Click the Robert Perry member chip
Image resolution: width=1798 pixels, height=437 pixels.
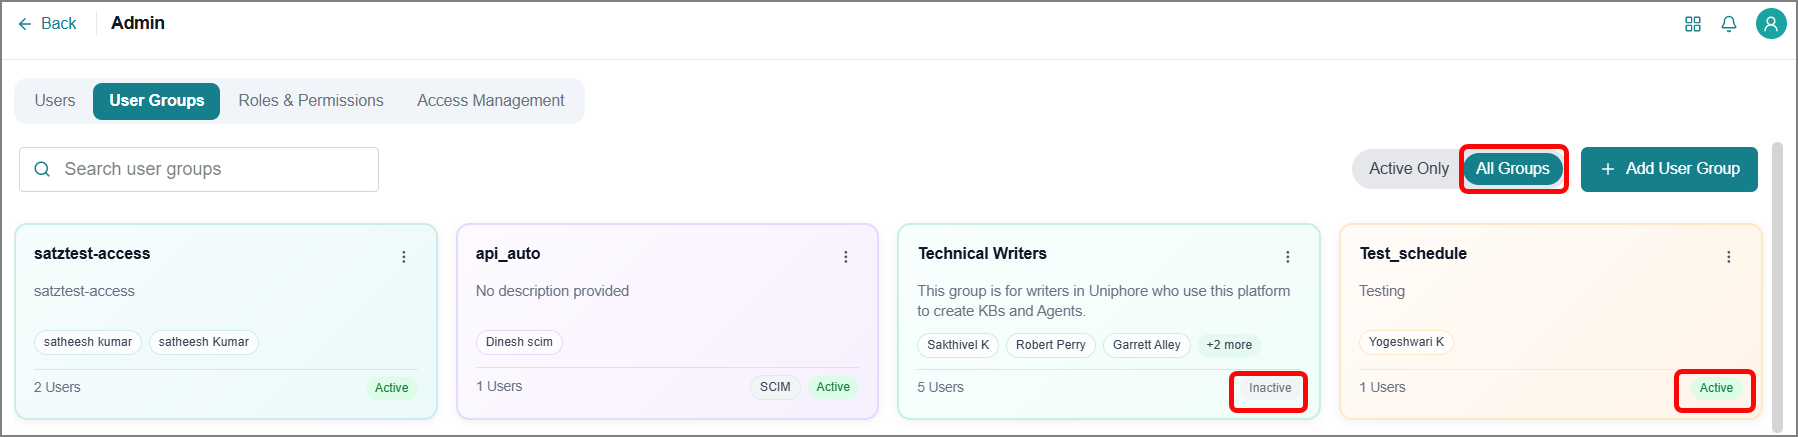[1050, 345]
